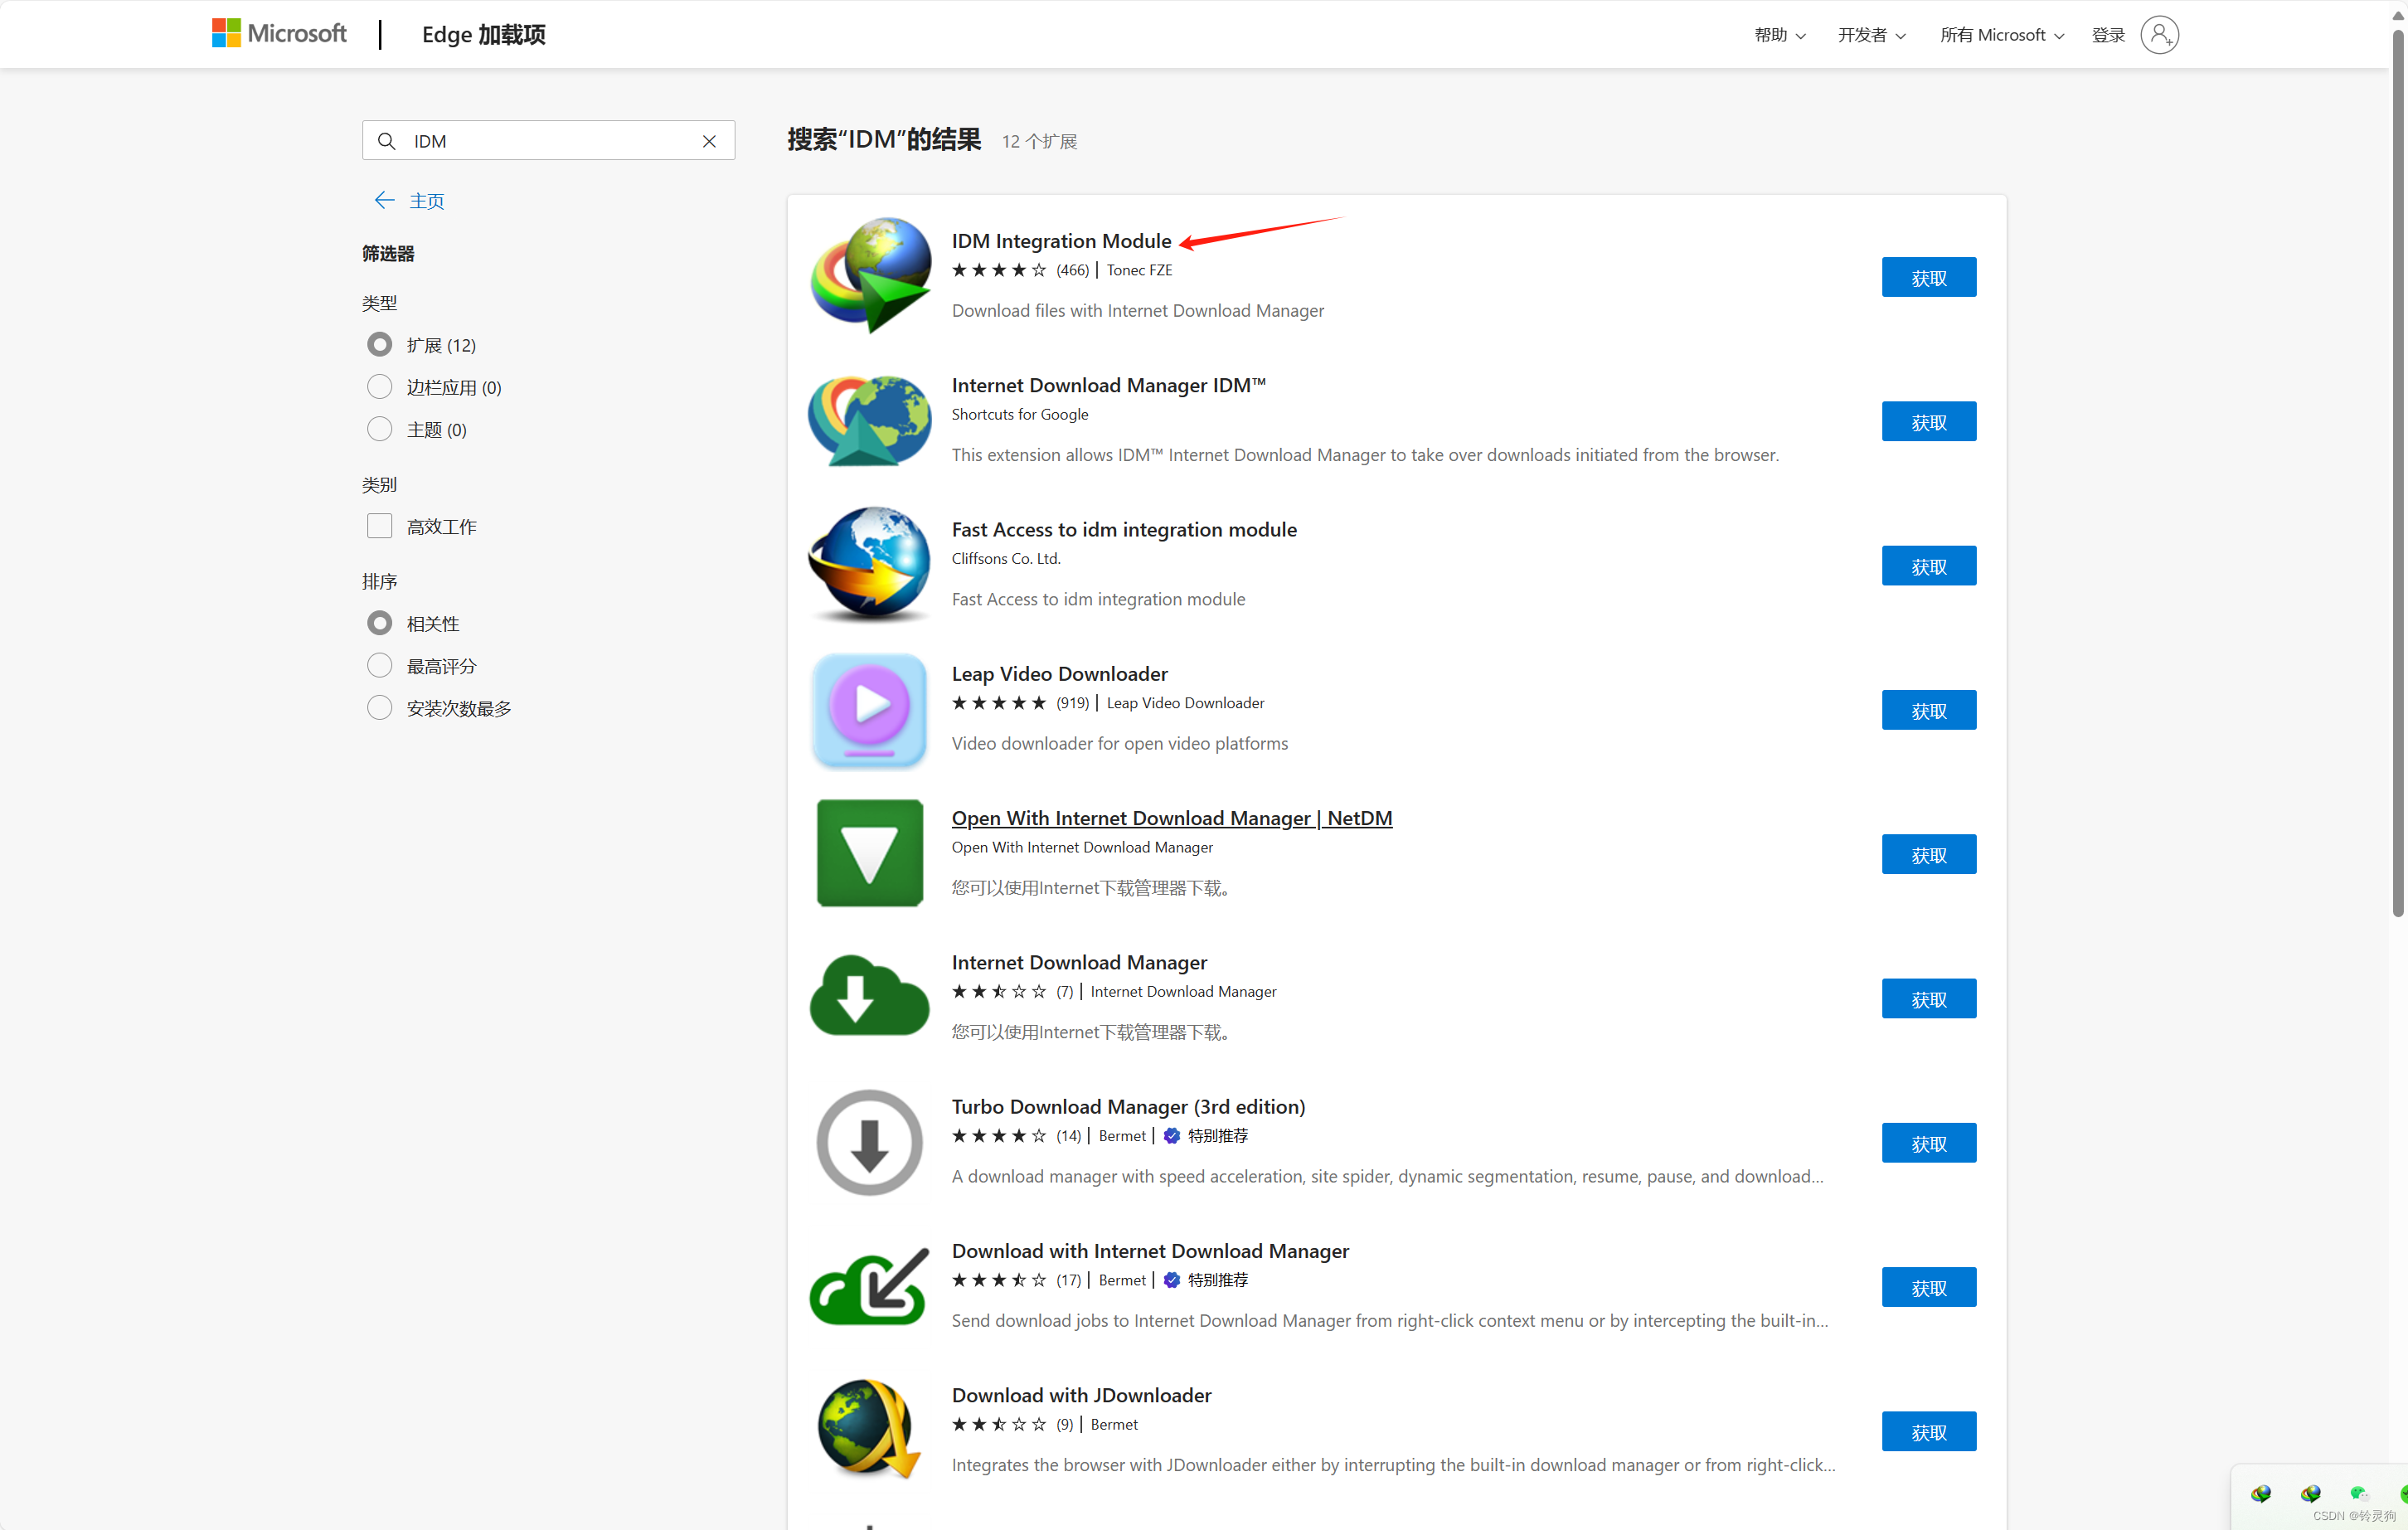Get the IDM Integration Module extension
The height and width of the screenshot is (1530, 2408).
(1928, 278)
